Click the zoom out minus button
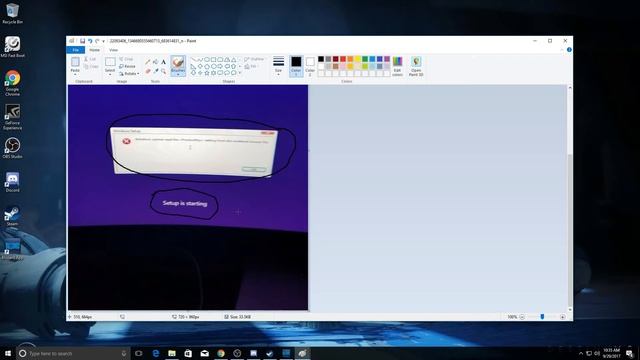Viewport: 640px width, 360px height. click(x=522, y=317)
